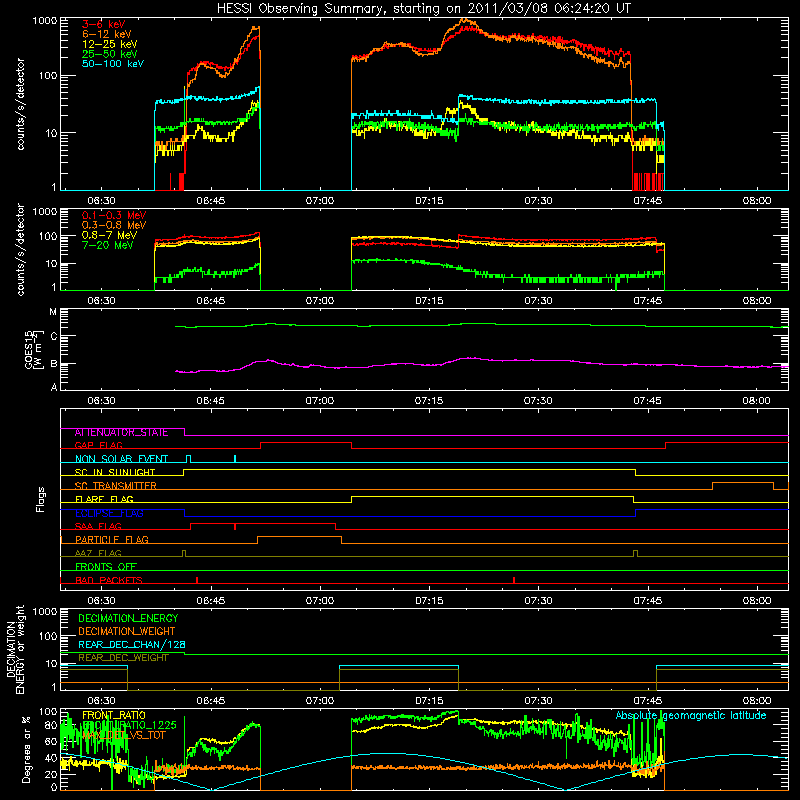Select the 06:45 tick under the MeV panel

coord(211,301)
